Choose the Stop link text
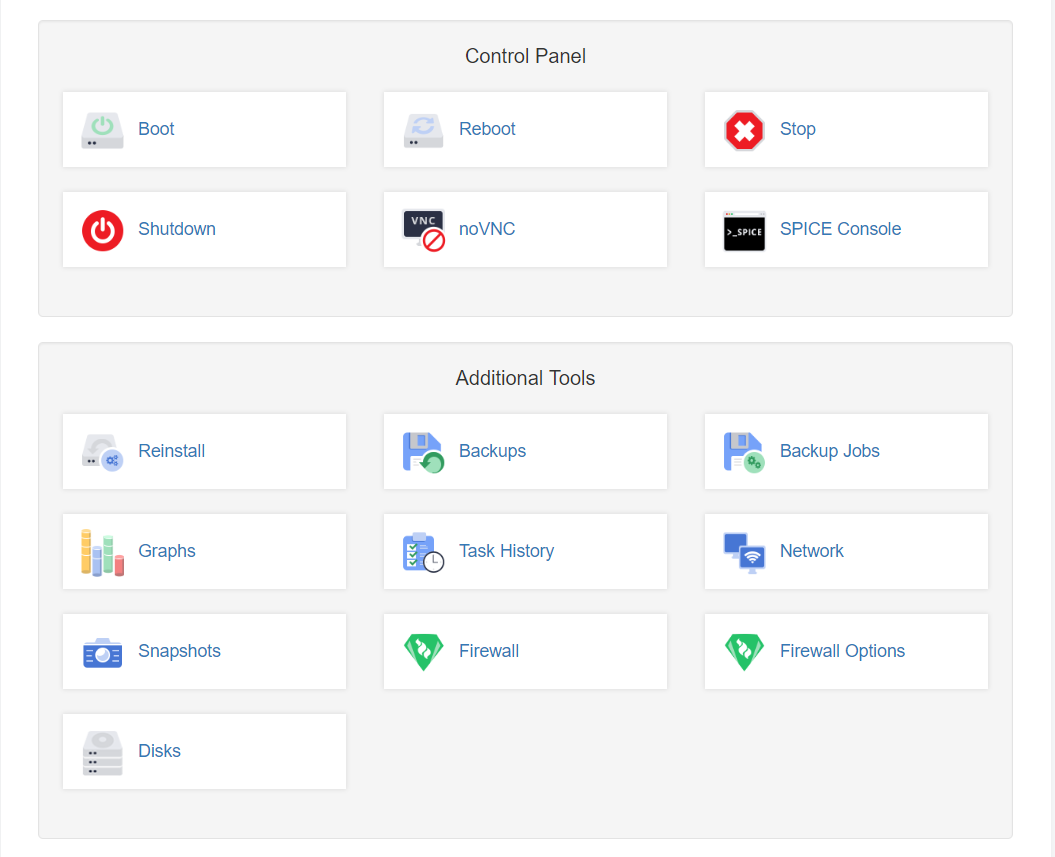The height and width of the screenshot is (857, 1055). 797,128
